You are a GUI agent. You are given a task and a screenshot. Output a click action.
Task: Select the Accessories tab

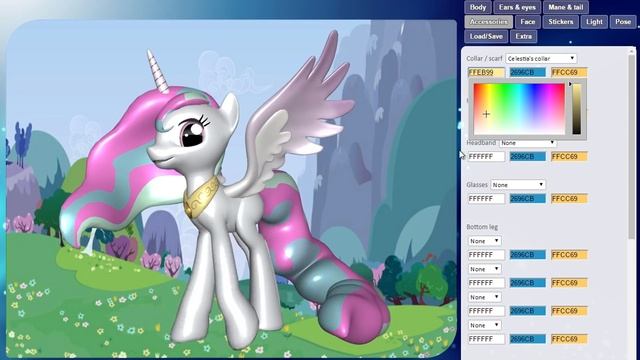point(489,22)
